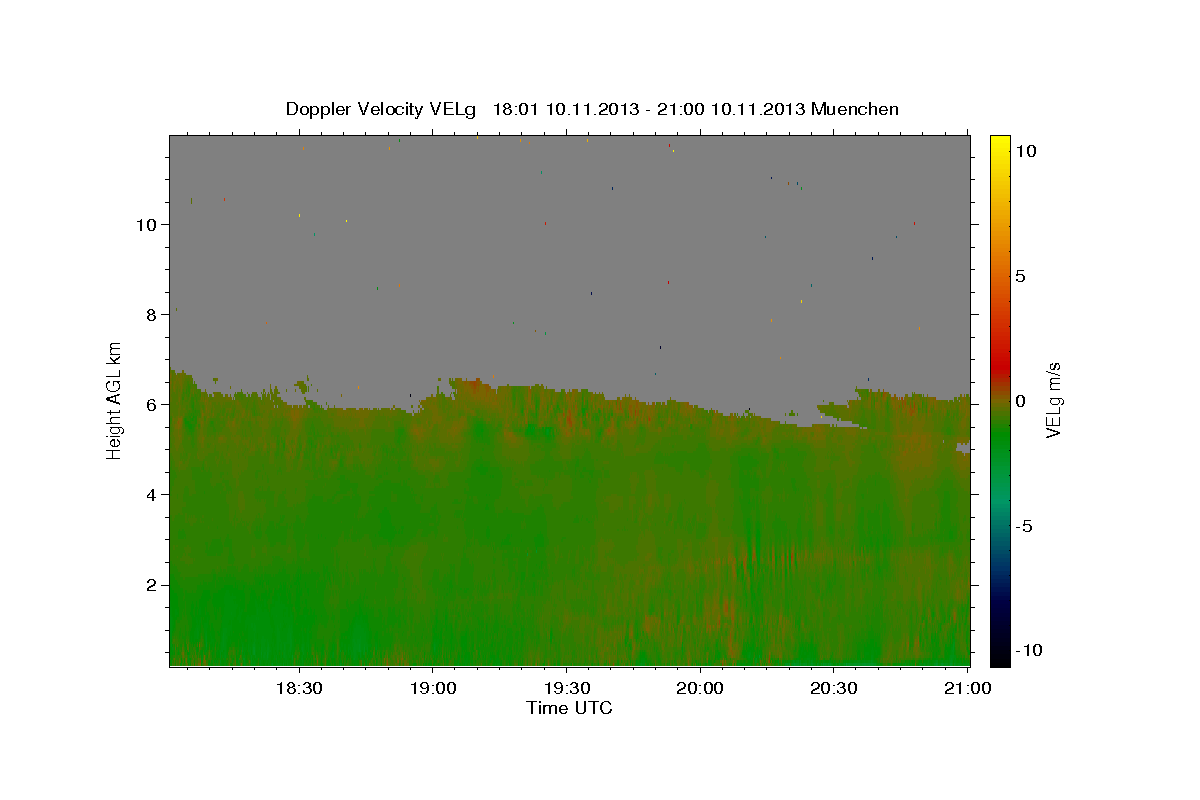Click the end date '21:00 10.11.2013' in the title

(x=732, y=109)
